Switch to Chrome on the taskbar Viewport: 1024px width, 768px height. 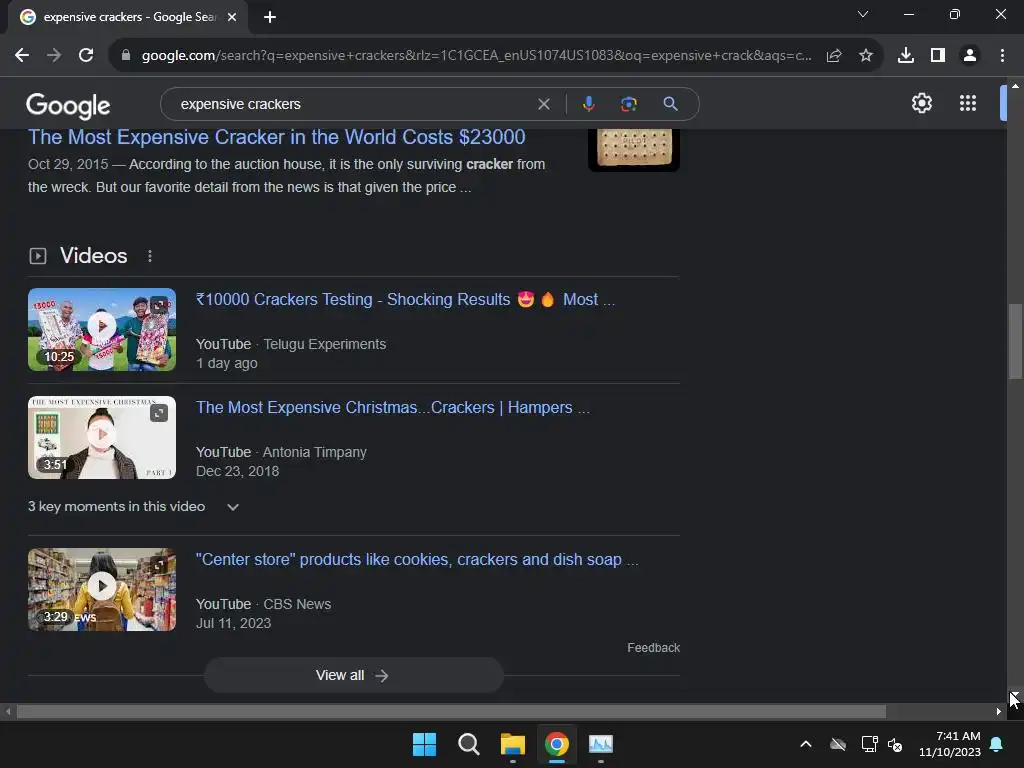point(557,744)
